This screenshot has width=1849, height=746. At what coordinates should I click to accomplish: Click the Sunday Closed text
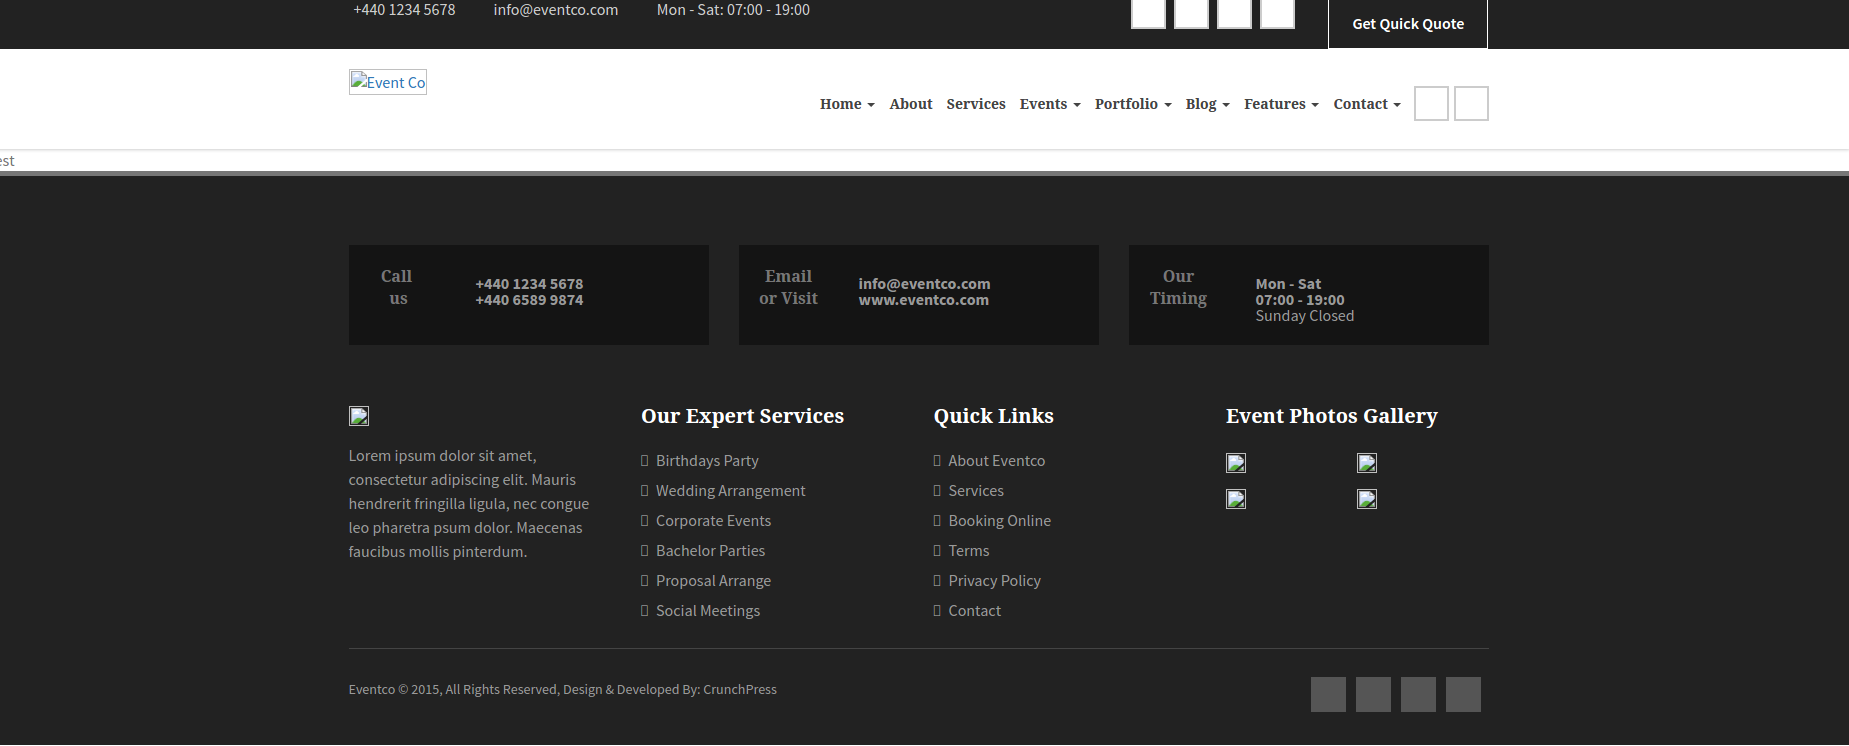1305,316
